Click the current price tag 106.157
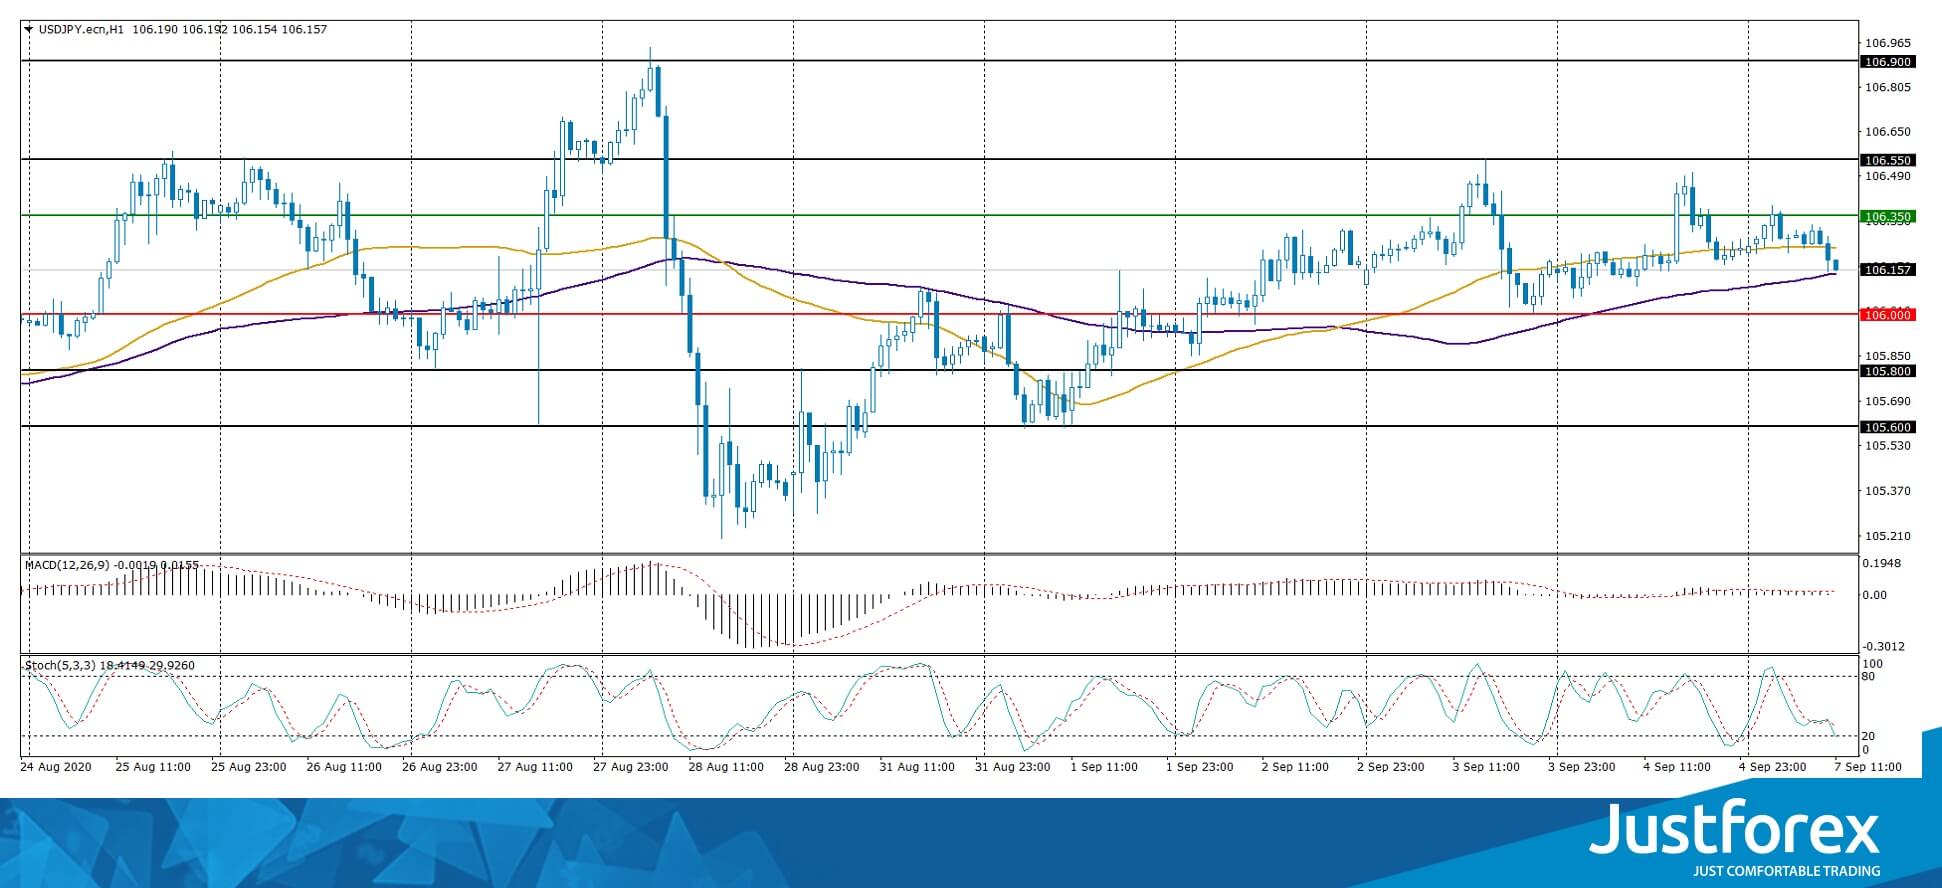Viewport: 1942px width, 888px height. pos(1887,270)
